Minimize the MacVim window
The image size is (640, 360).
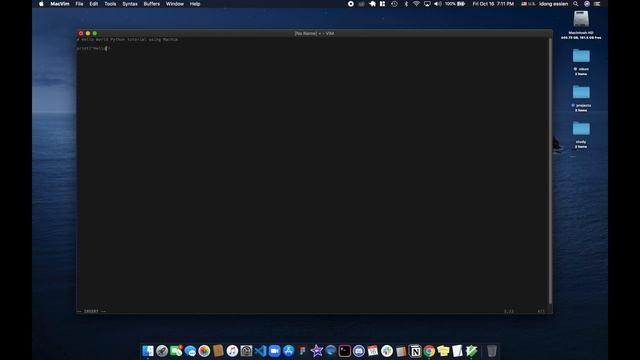[x=88, y=33]
